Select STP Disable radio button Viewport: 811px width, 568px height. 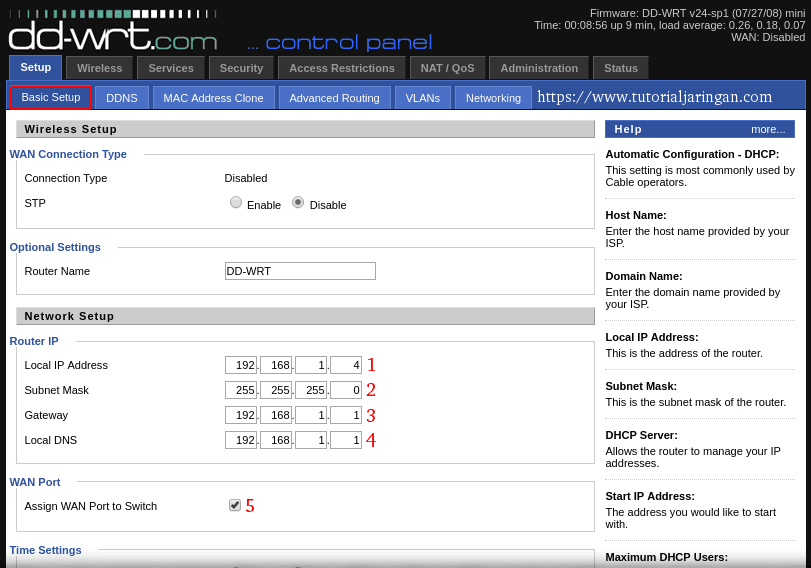(298, 202)
